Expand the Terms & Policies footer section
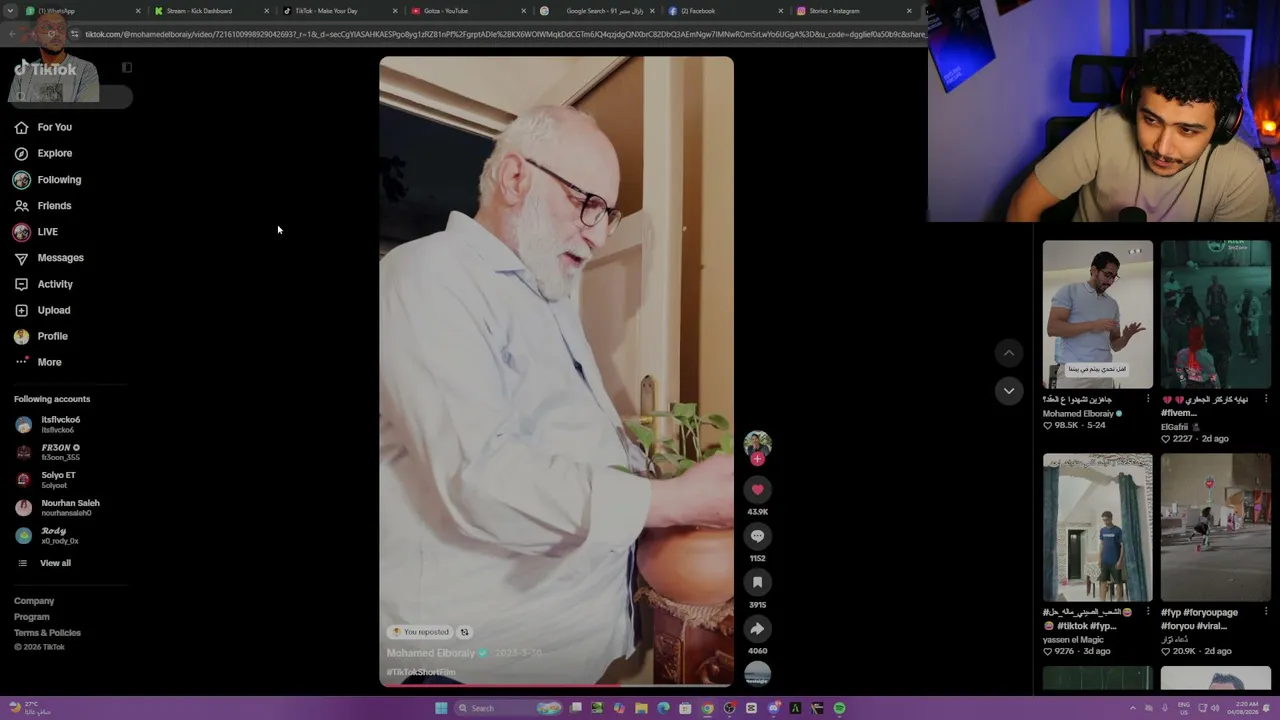 pyautogui.click(x=47, y=633)
